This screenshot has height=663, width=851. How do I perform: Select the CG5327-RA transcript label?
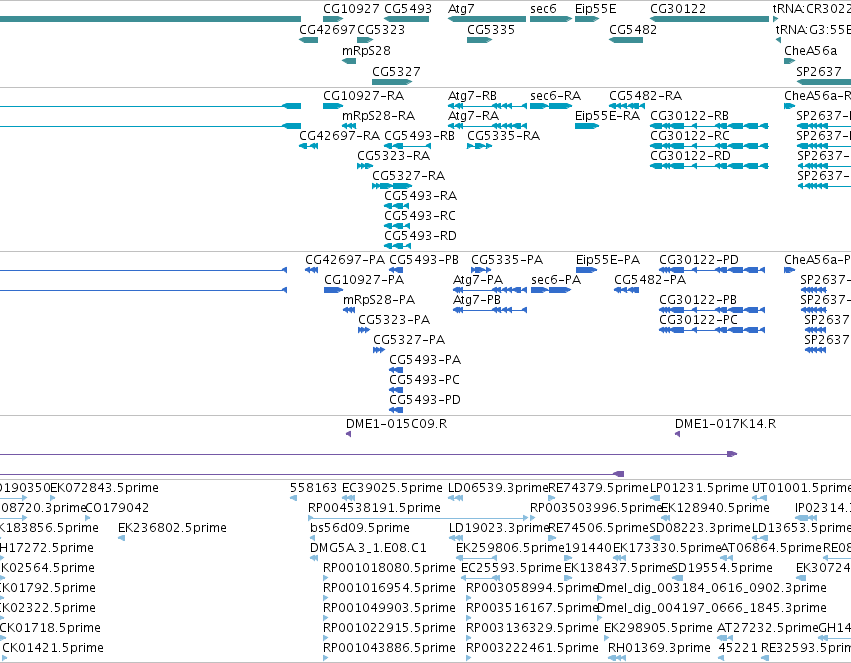[x=409, y=176]
